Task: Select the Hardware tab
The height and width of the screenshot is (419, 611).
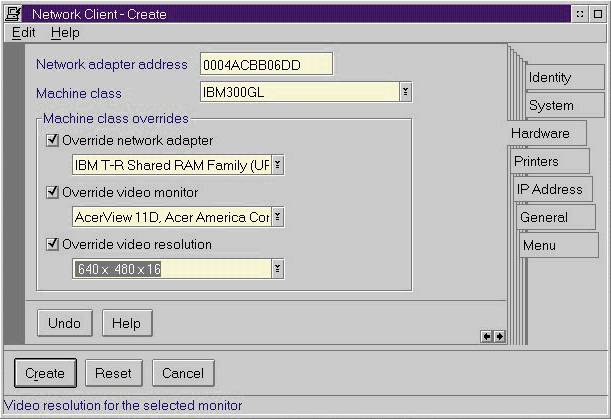Action: coord(547,133)
